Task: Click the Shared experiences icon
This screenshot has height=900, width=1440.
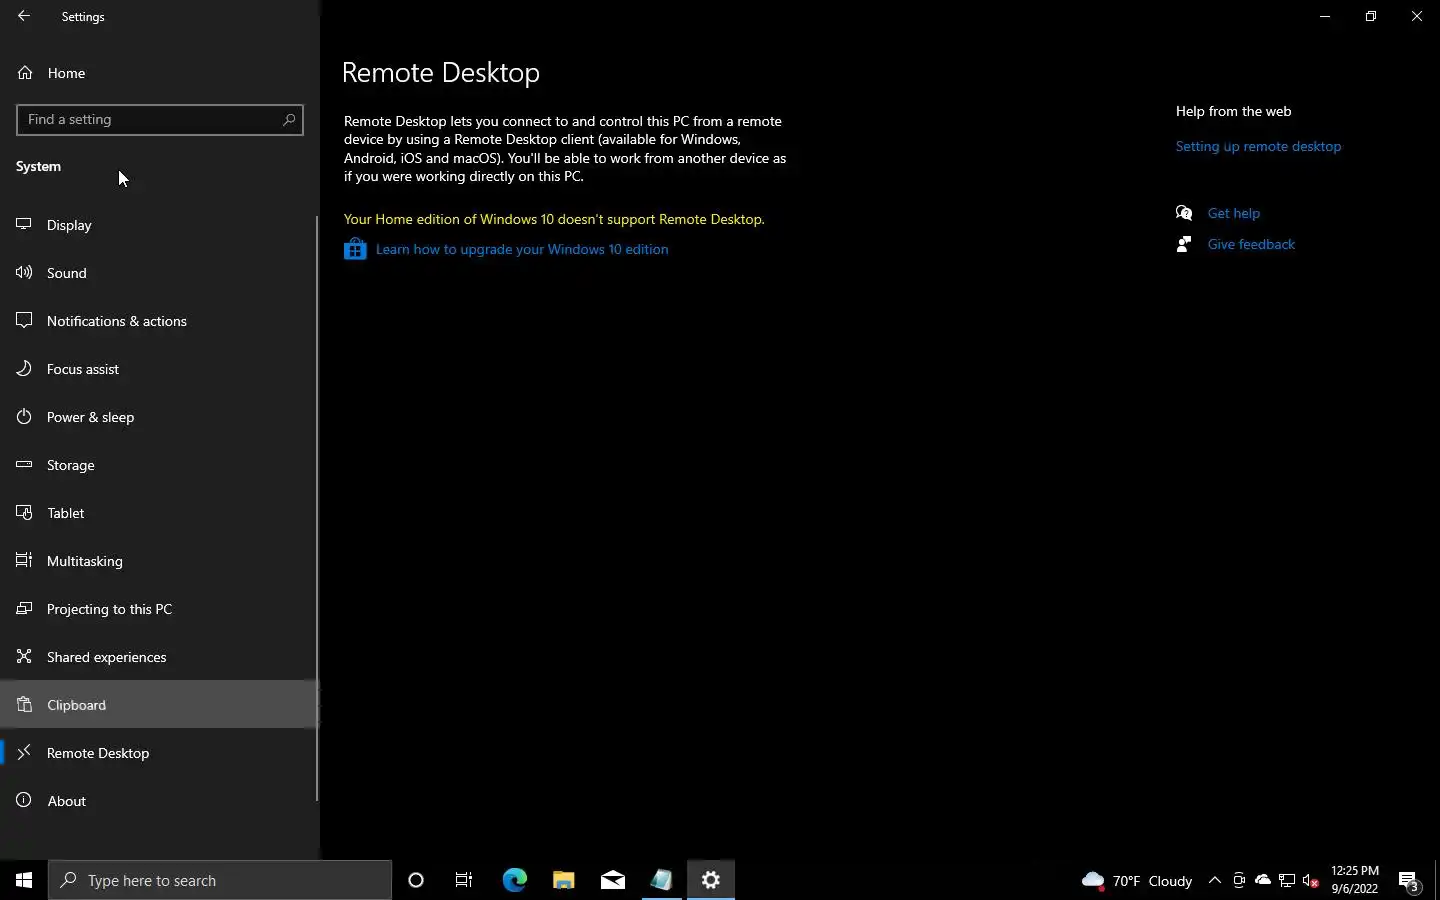Action: [x=24, y=657]
